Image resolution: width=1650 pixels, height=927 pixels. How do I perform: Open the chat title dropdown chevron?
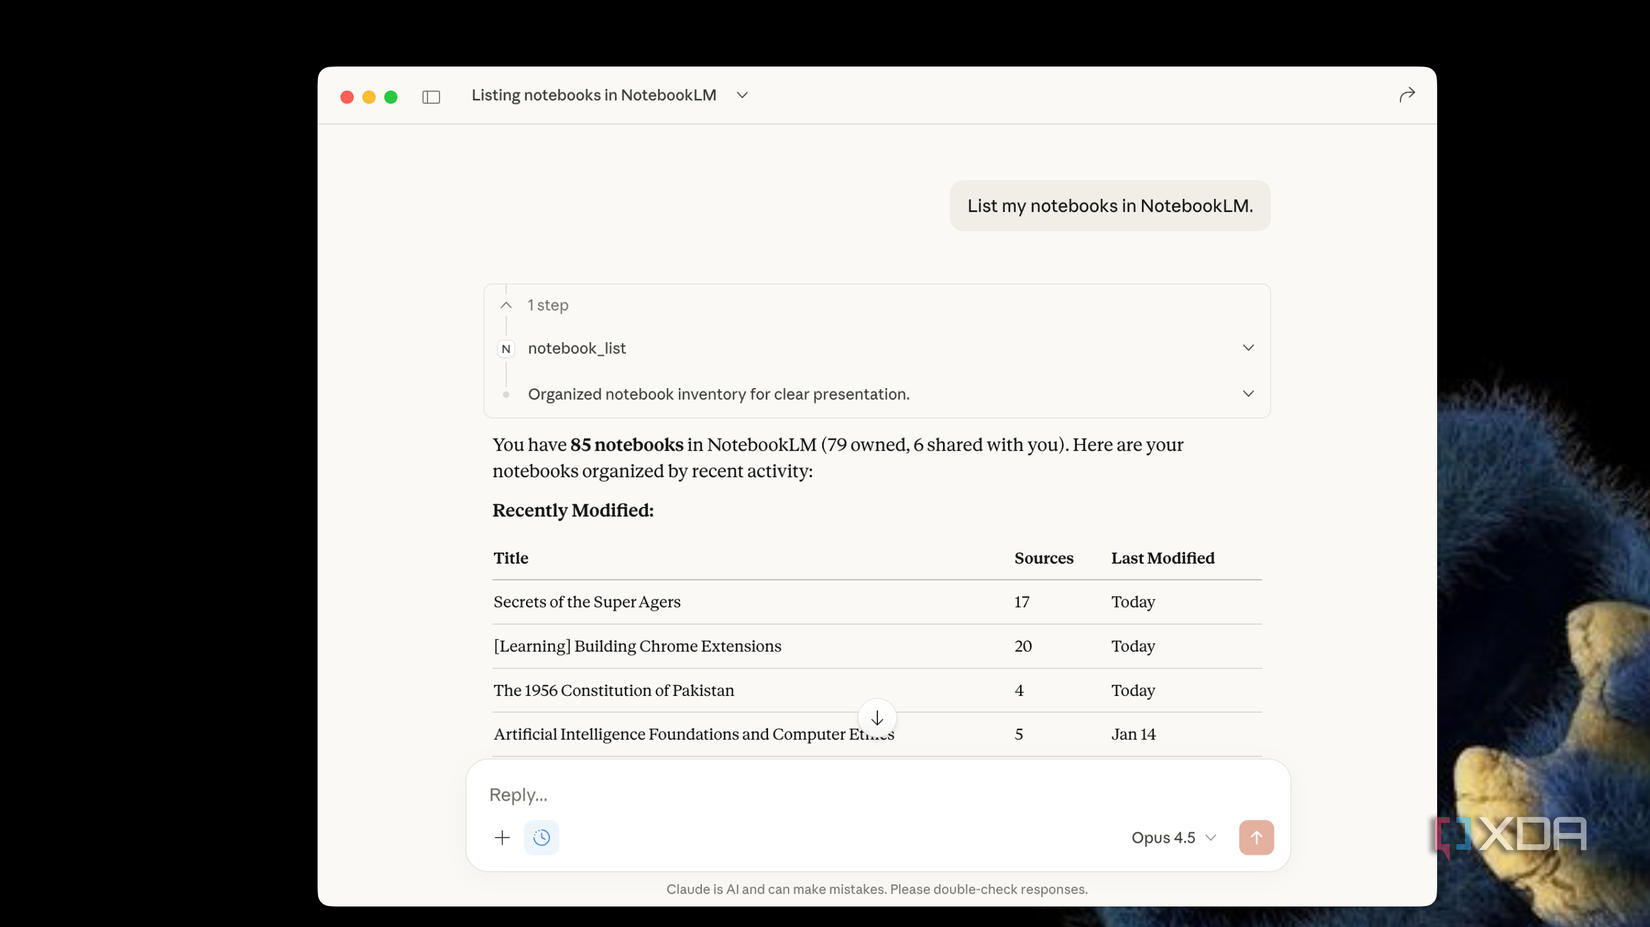pos(742,95)
